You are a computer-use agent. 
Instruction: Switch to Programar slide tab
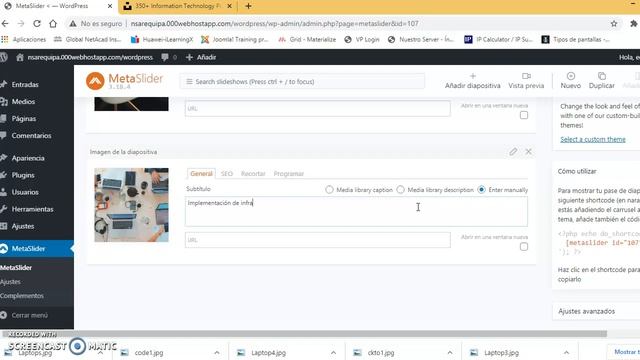click(x=289, y=173)
